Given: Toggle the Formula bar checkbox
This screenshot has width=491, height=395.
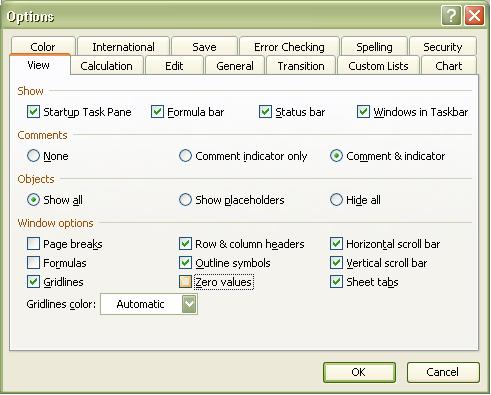Looking at the screenshot, I should coord(157,112).
